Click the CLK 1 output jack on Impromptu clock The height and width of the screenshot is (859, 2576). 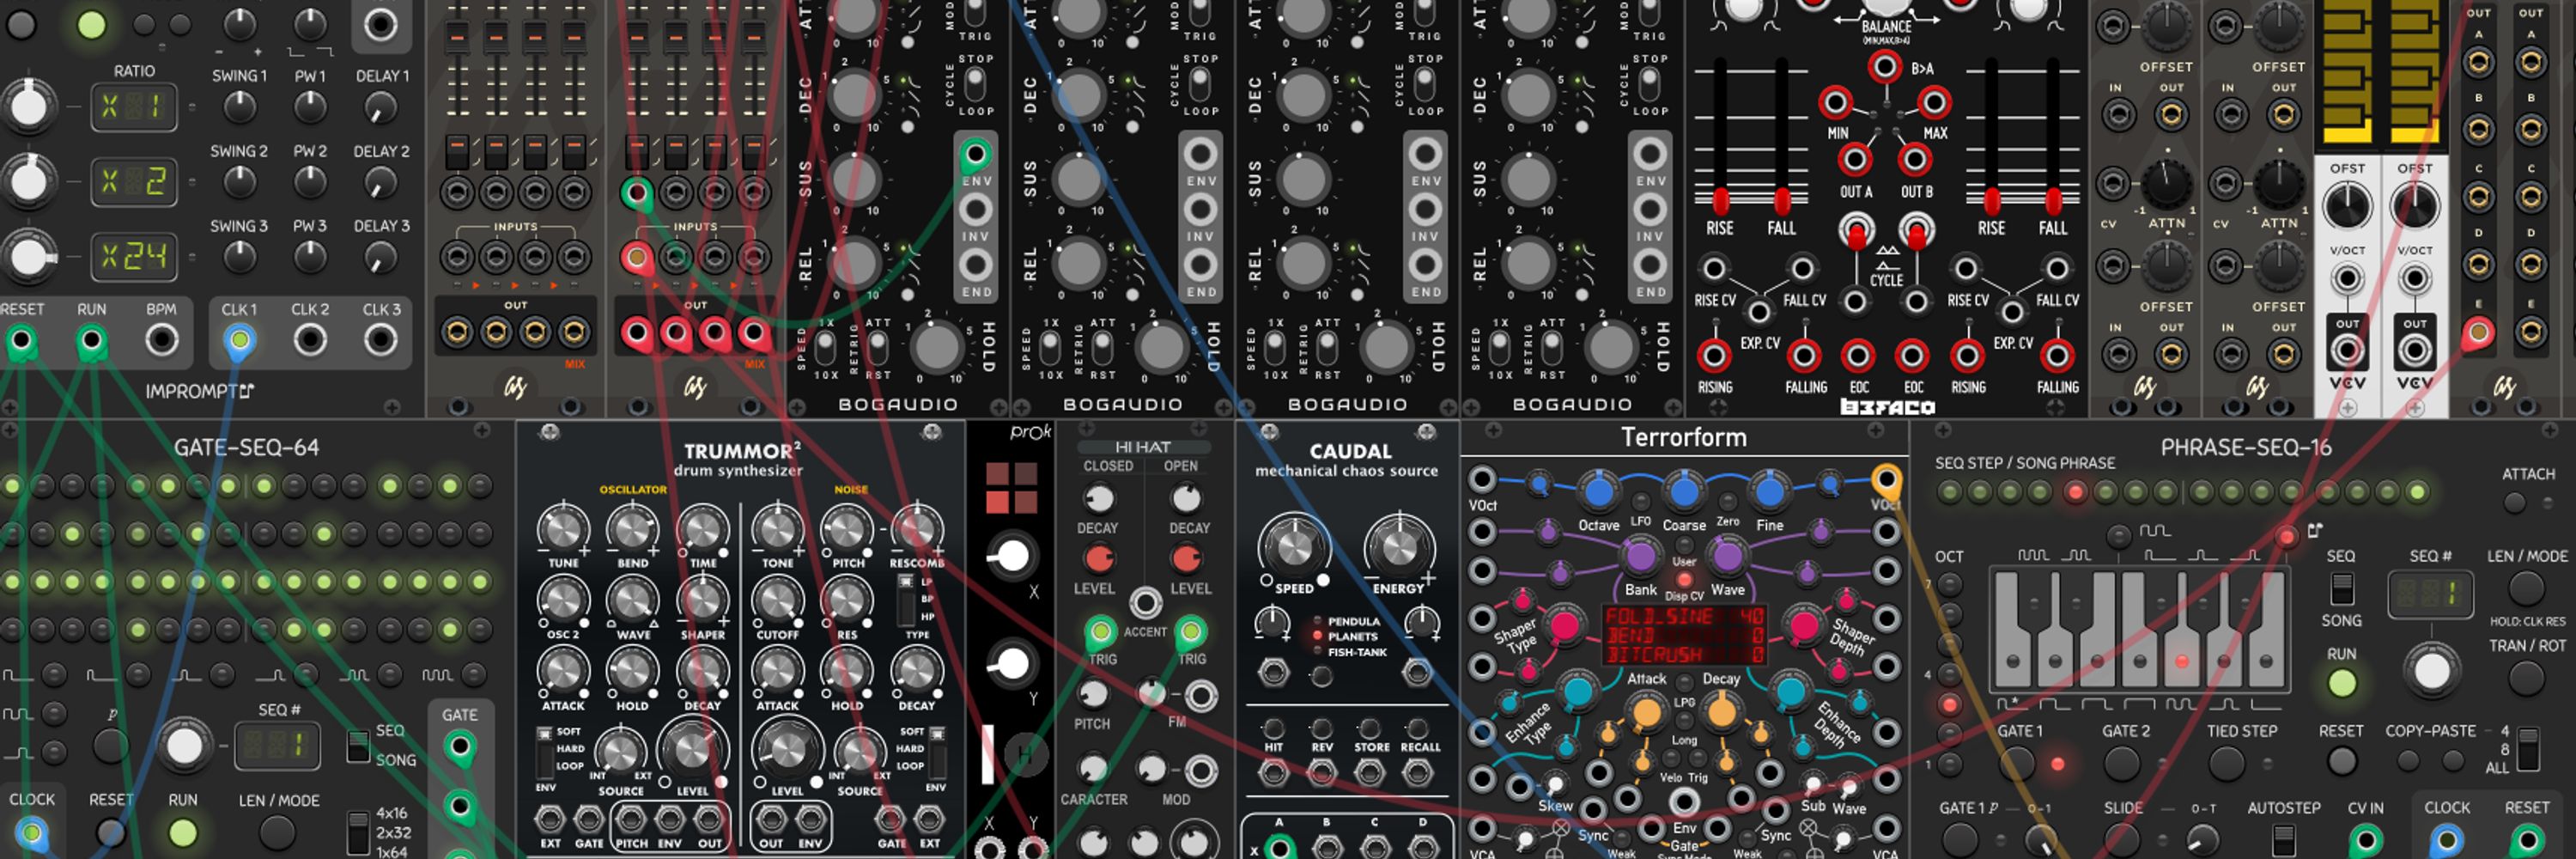tap(239, 341)
